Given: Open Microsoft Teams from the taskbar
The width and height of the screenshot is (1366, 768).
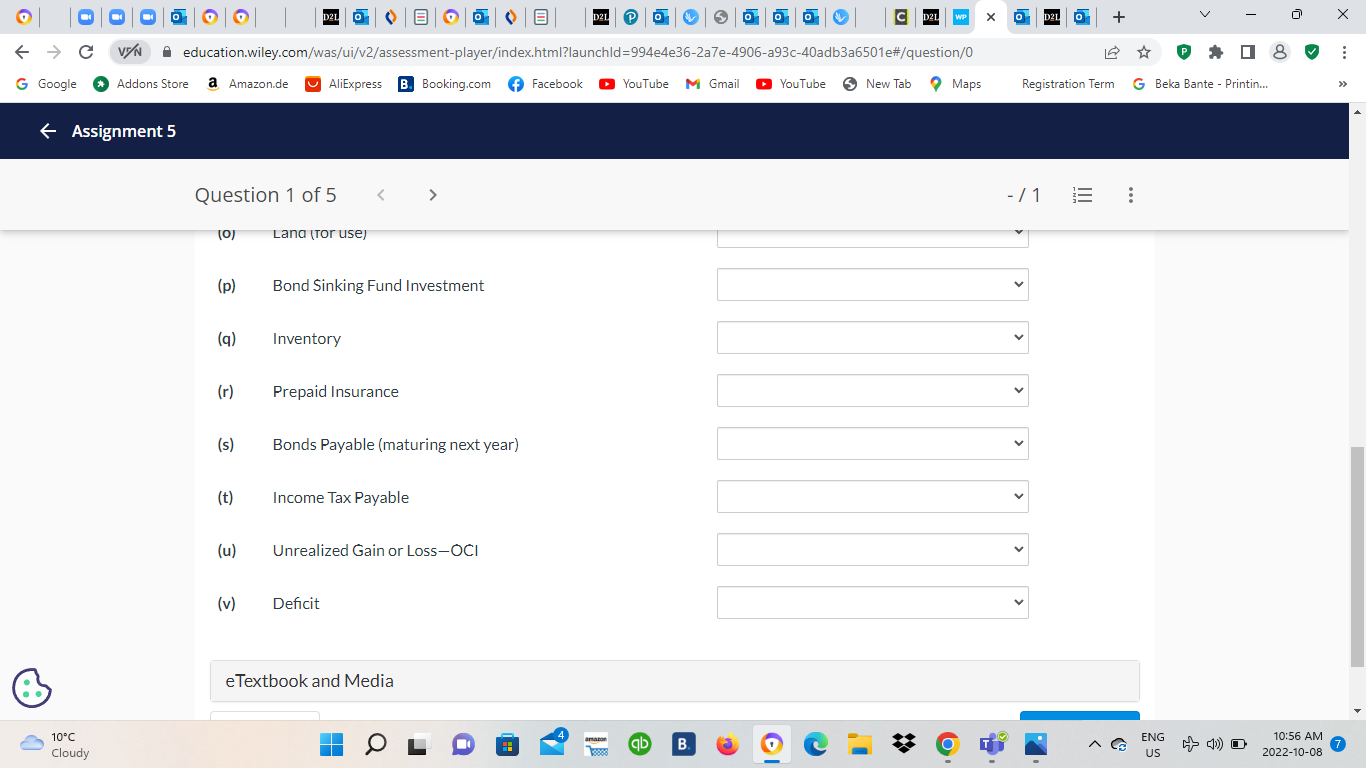Looking at the screenshot, I should [x=992, y=744].
